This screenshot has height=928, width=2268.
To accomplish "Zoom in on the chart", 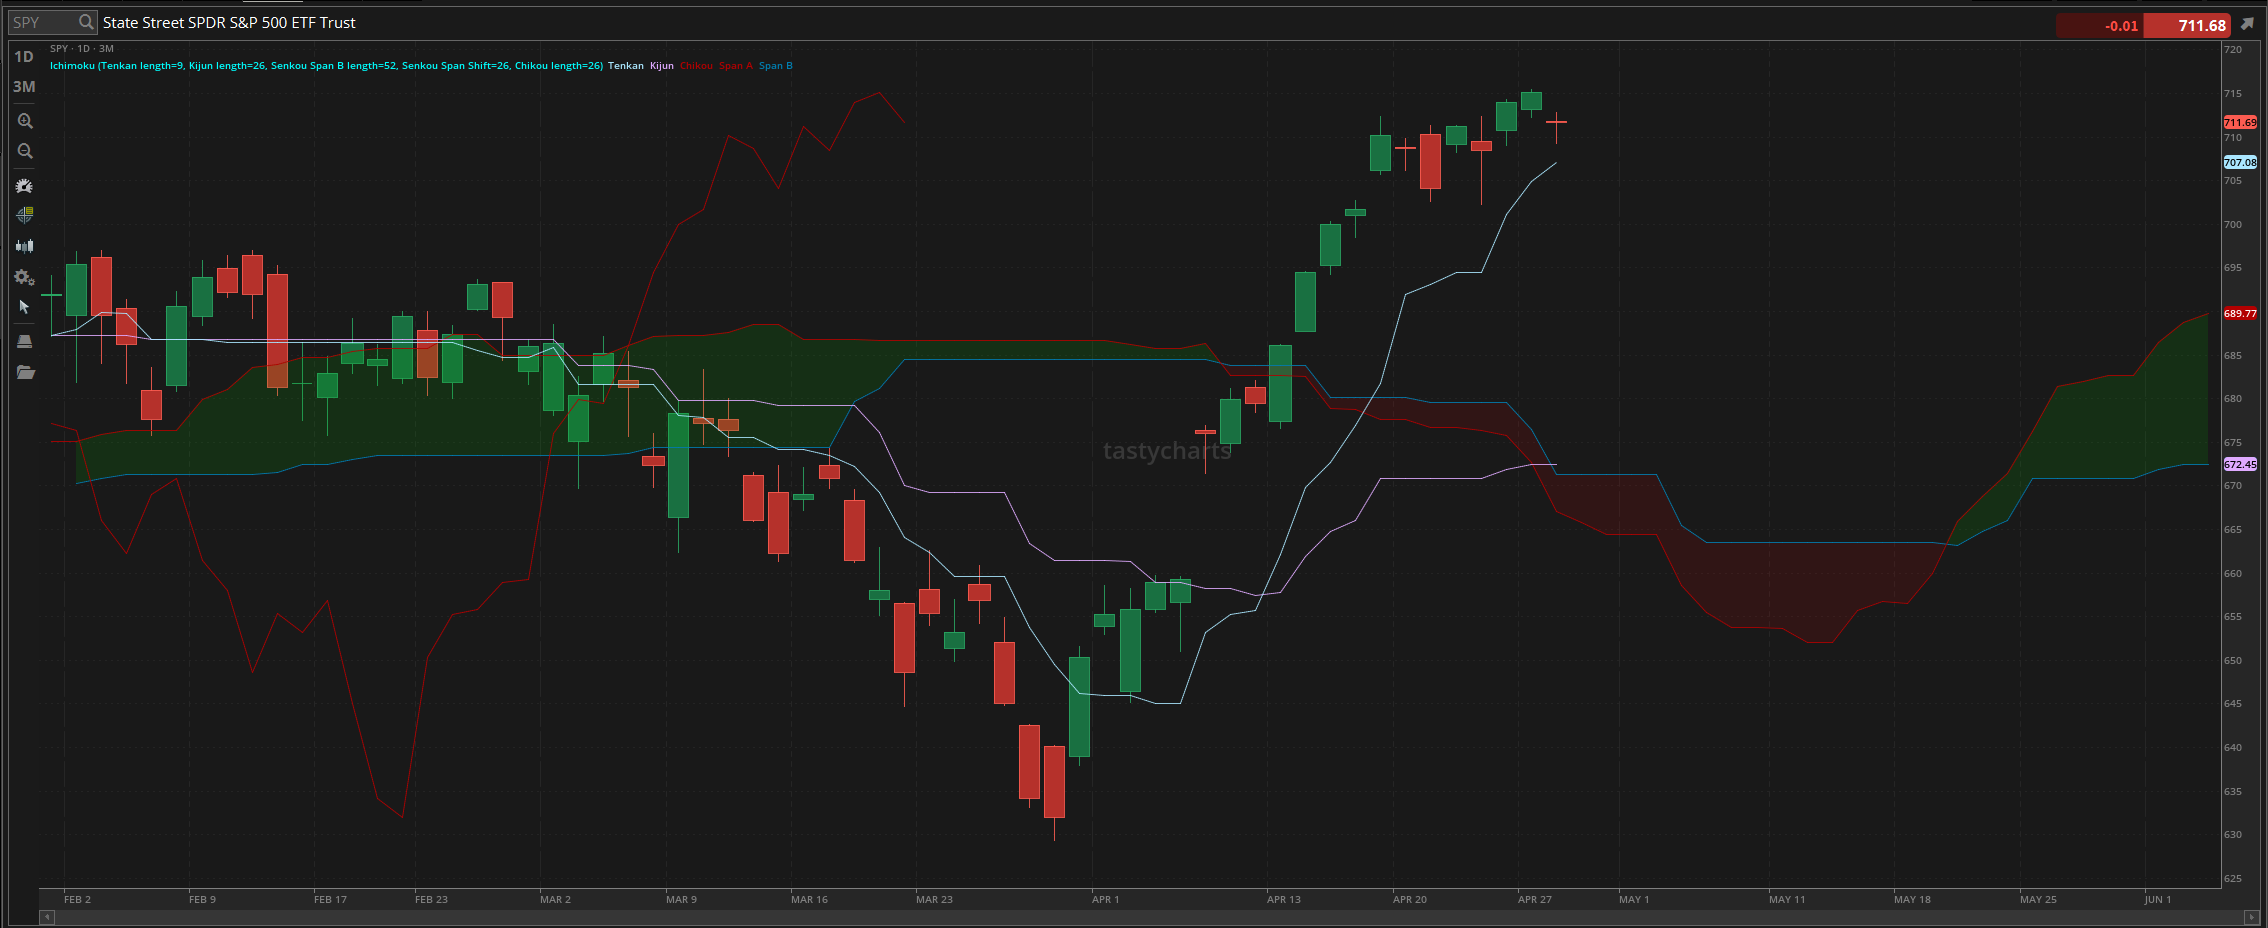I will click(x=25, y=121).
